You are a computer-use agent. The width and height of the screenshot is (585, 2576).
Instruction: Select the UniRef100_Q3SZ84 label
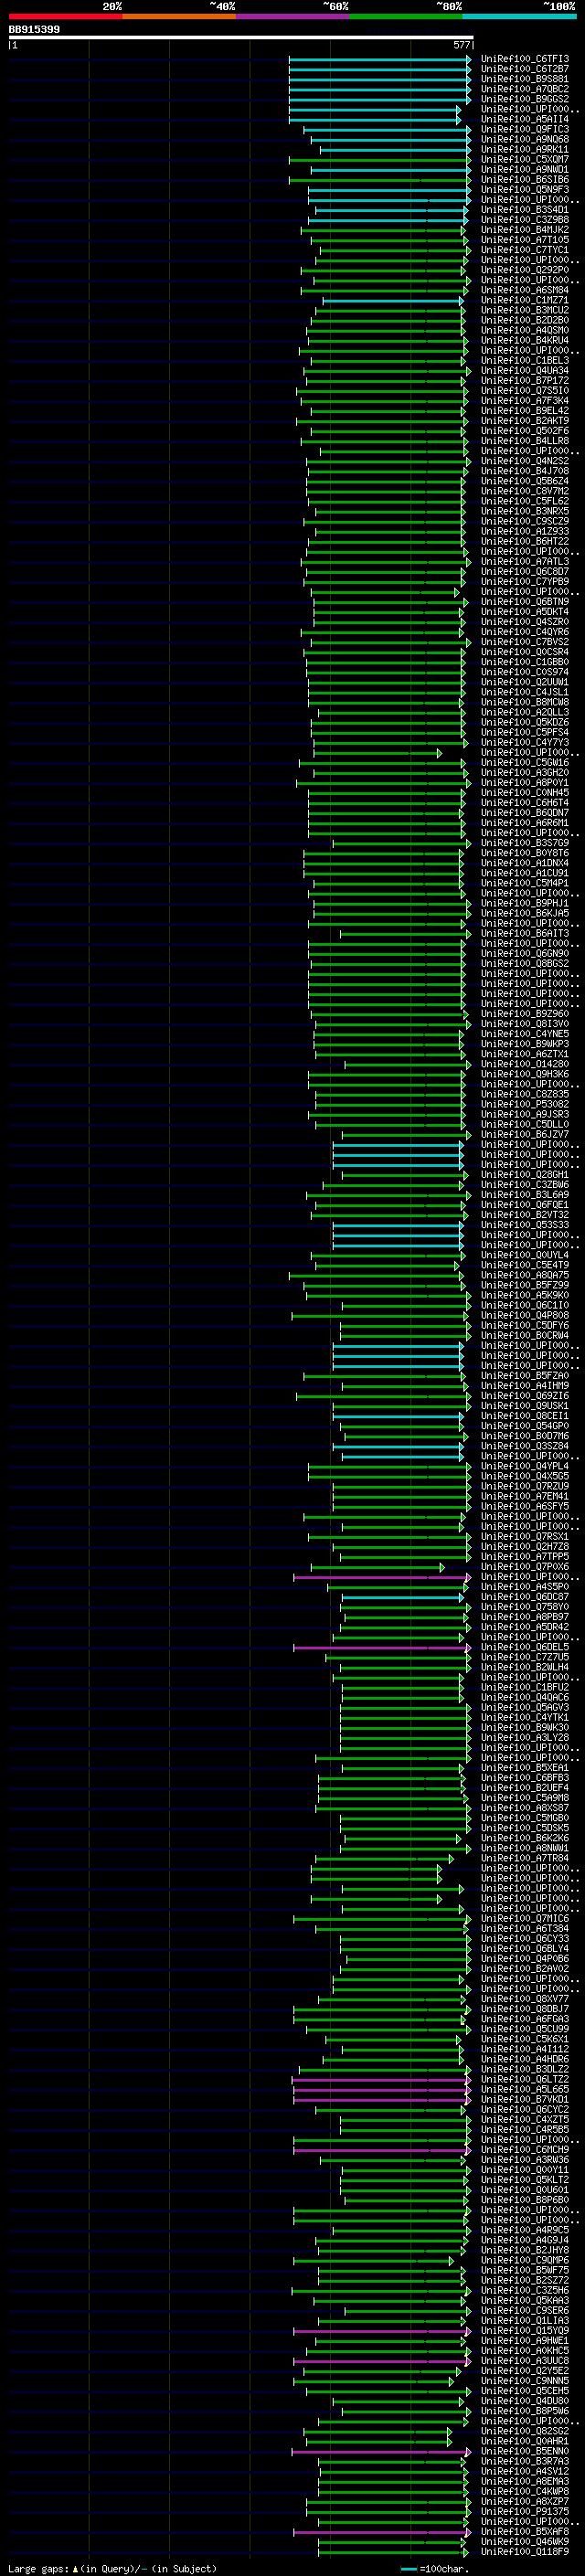525,1446
